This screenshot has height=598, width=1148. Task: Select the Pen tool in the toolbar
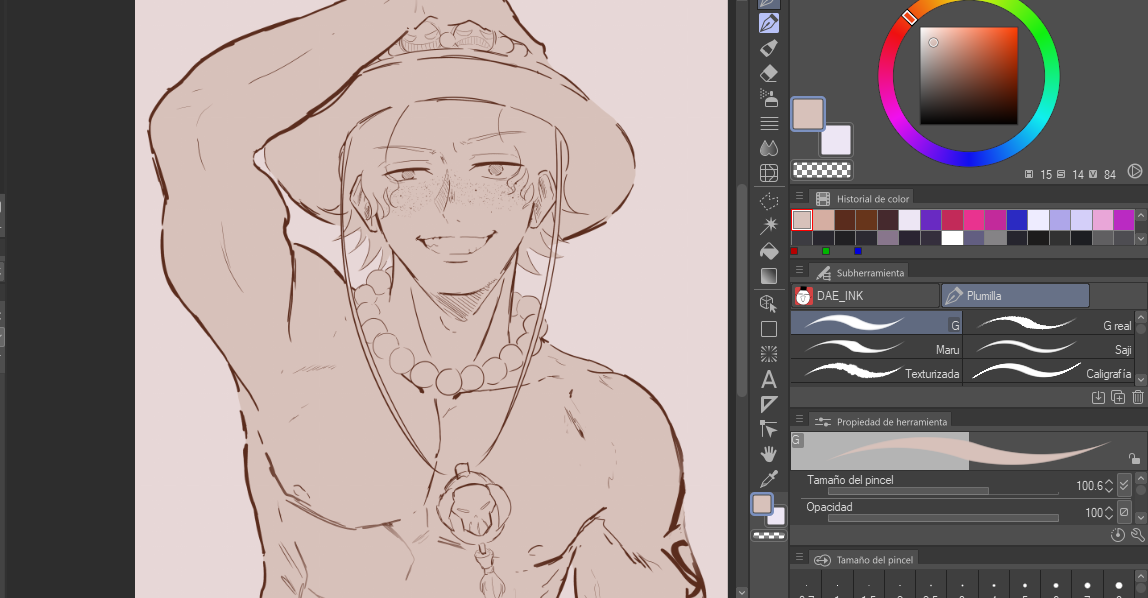point(769,23)
